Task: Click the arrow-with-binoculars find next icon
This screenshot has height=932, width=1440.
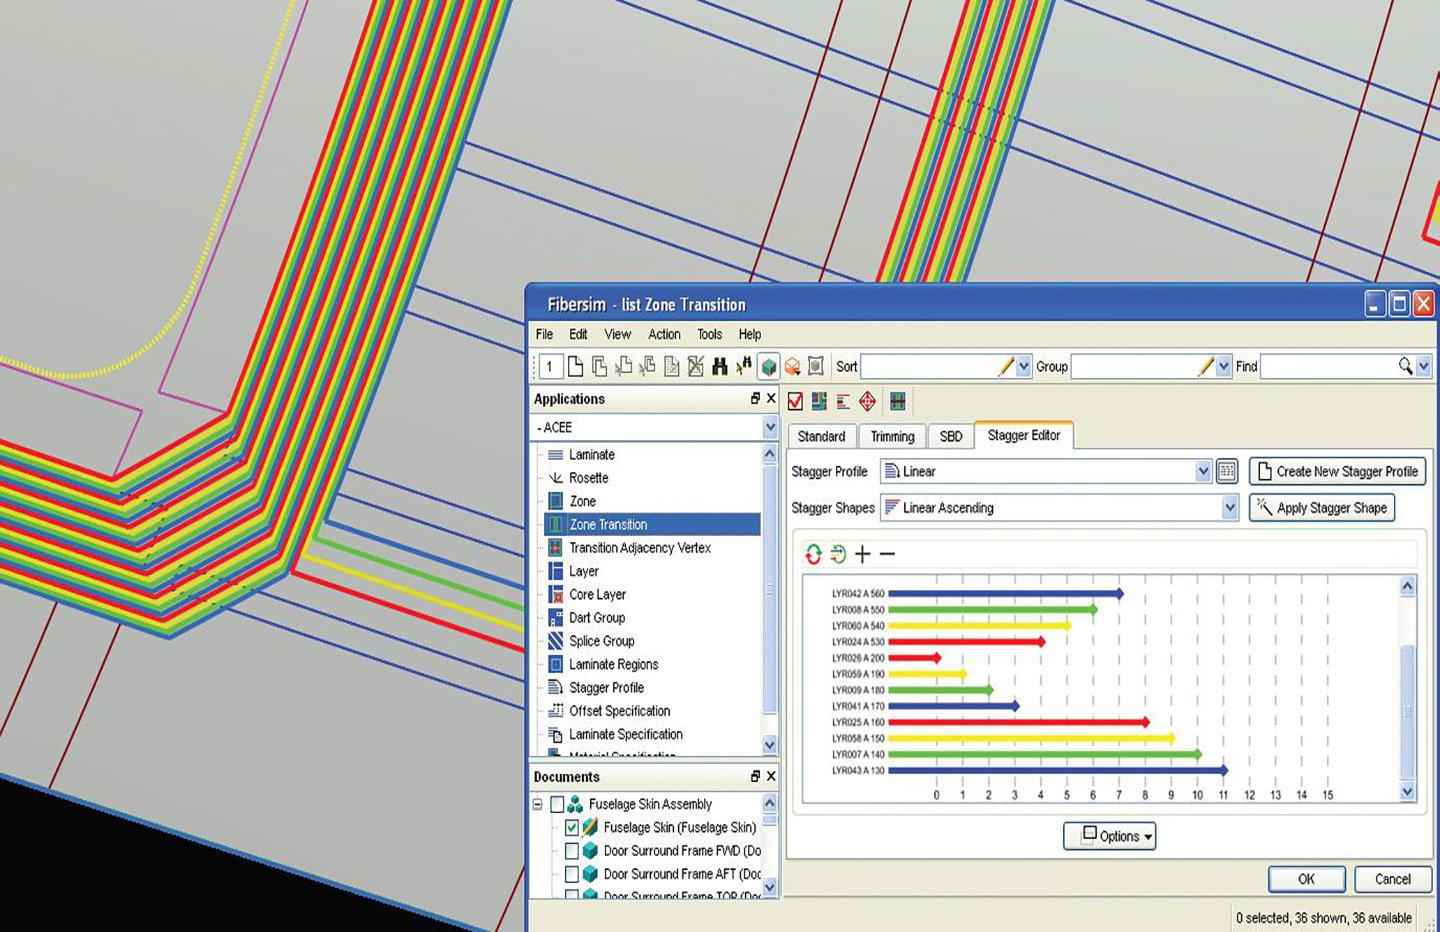Action: (x=744, y=367)
